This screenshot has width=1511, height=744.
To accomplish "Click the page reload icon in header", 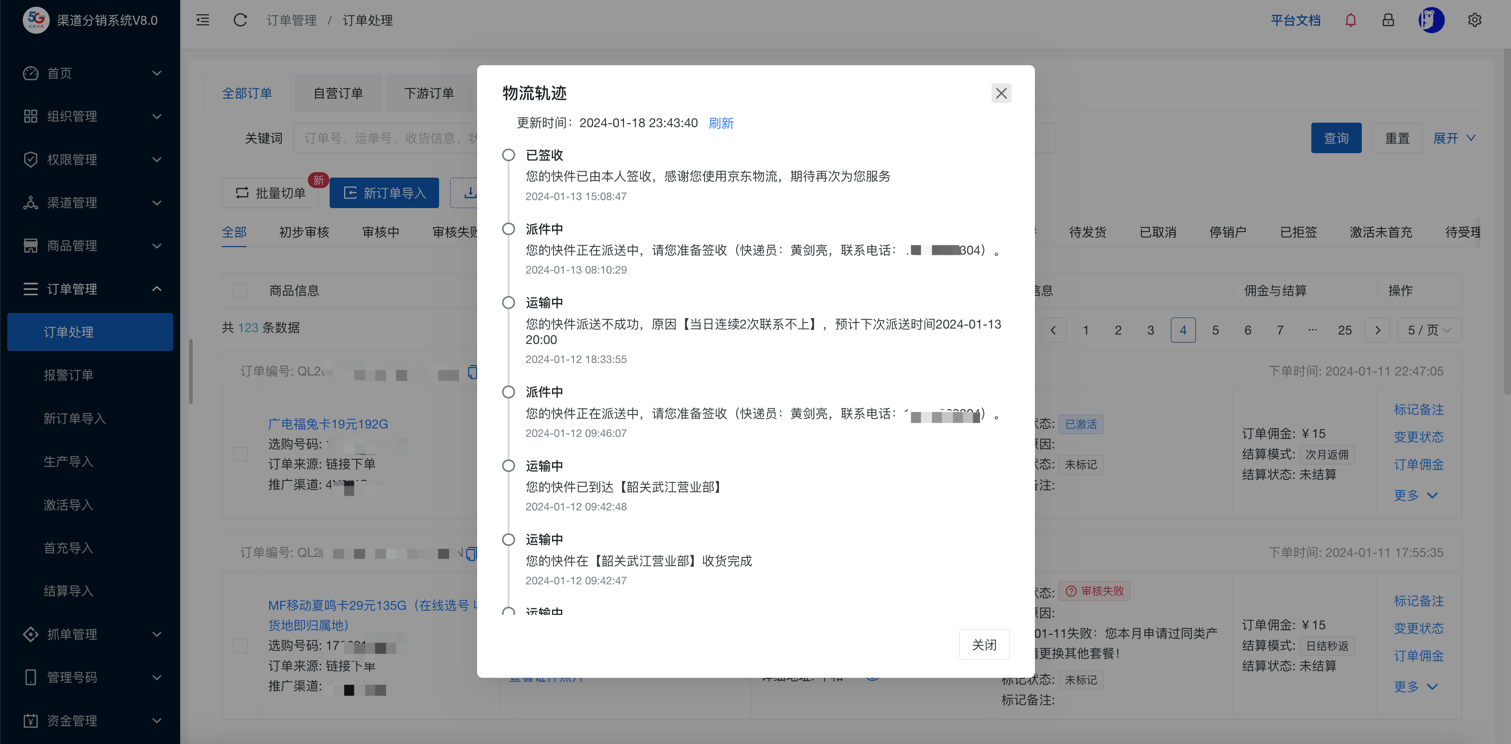I will 240,20.
